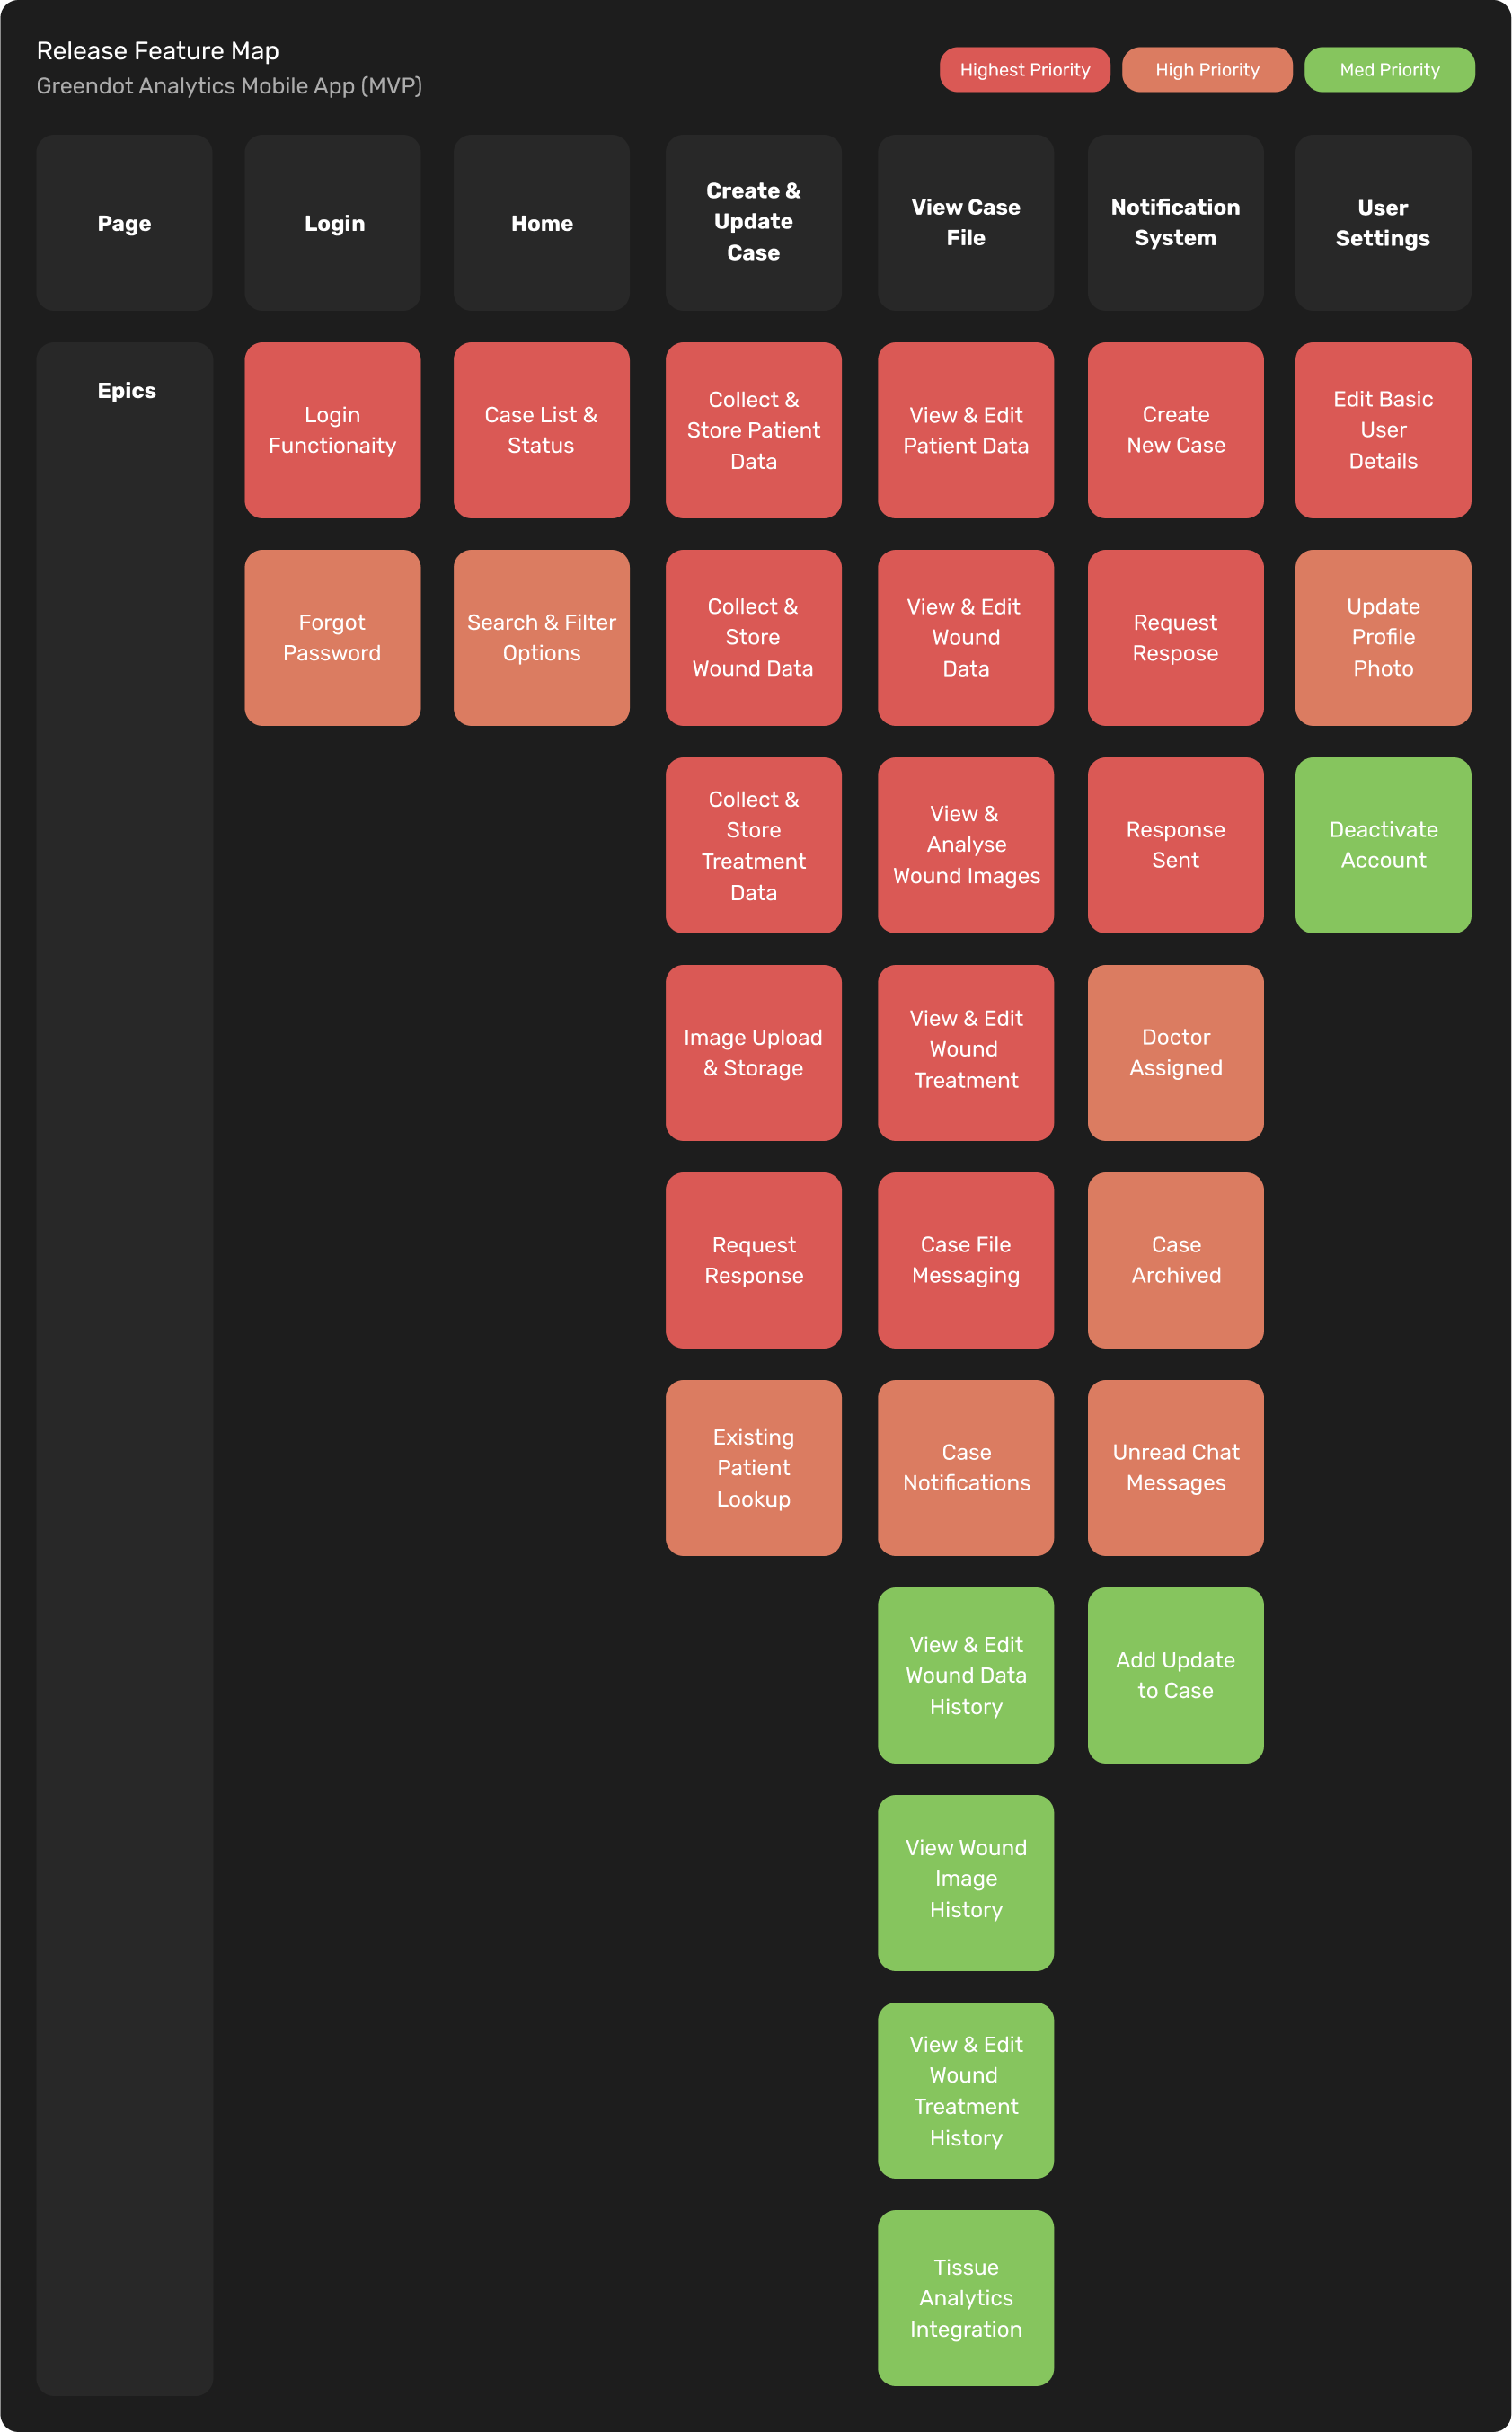Click the Add Update to Case card

[x=1175, y=1675]
